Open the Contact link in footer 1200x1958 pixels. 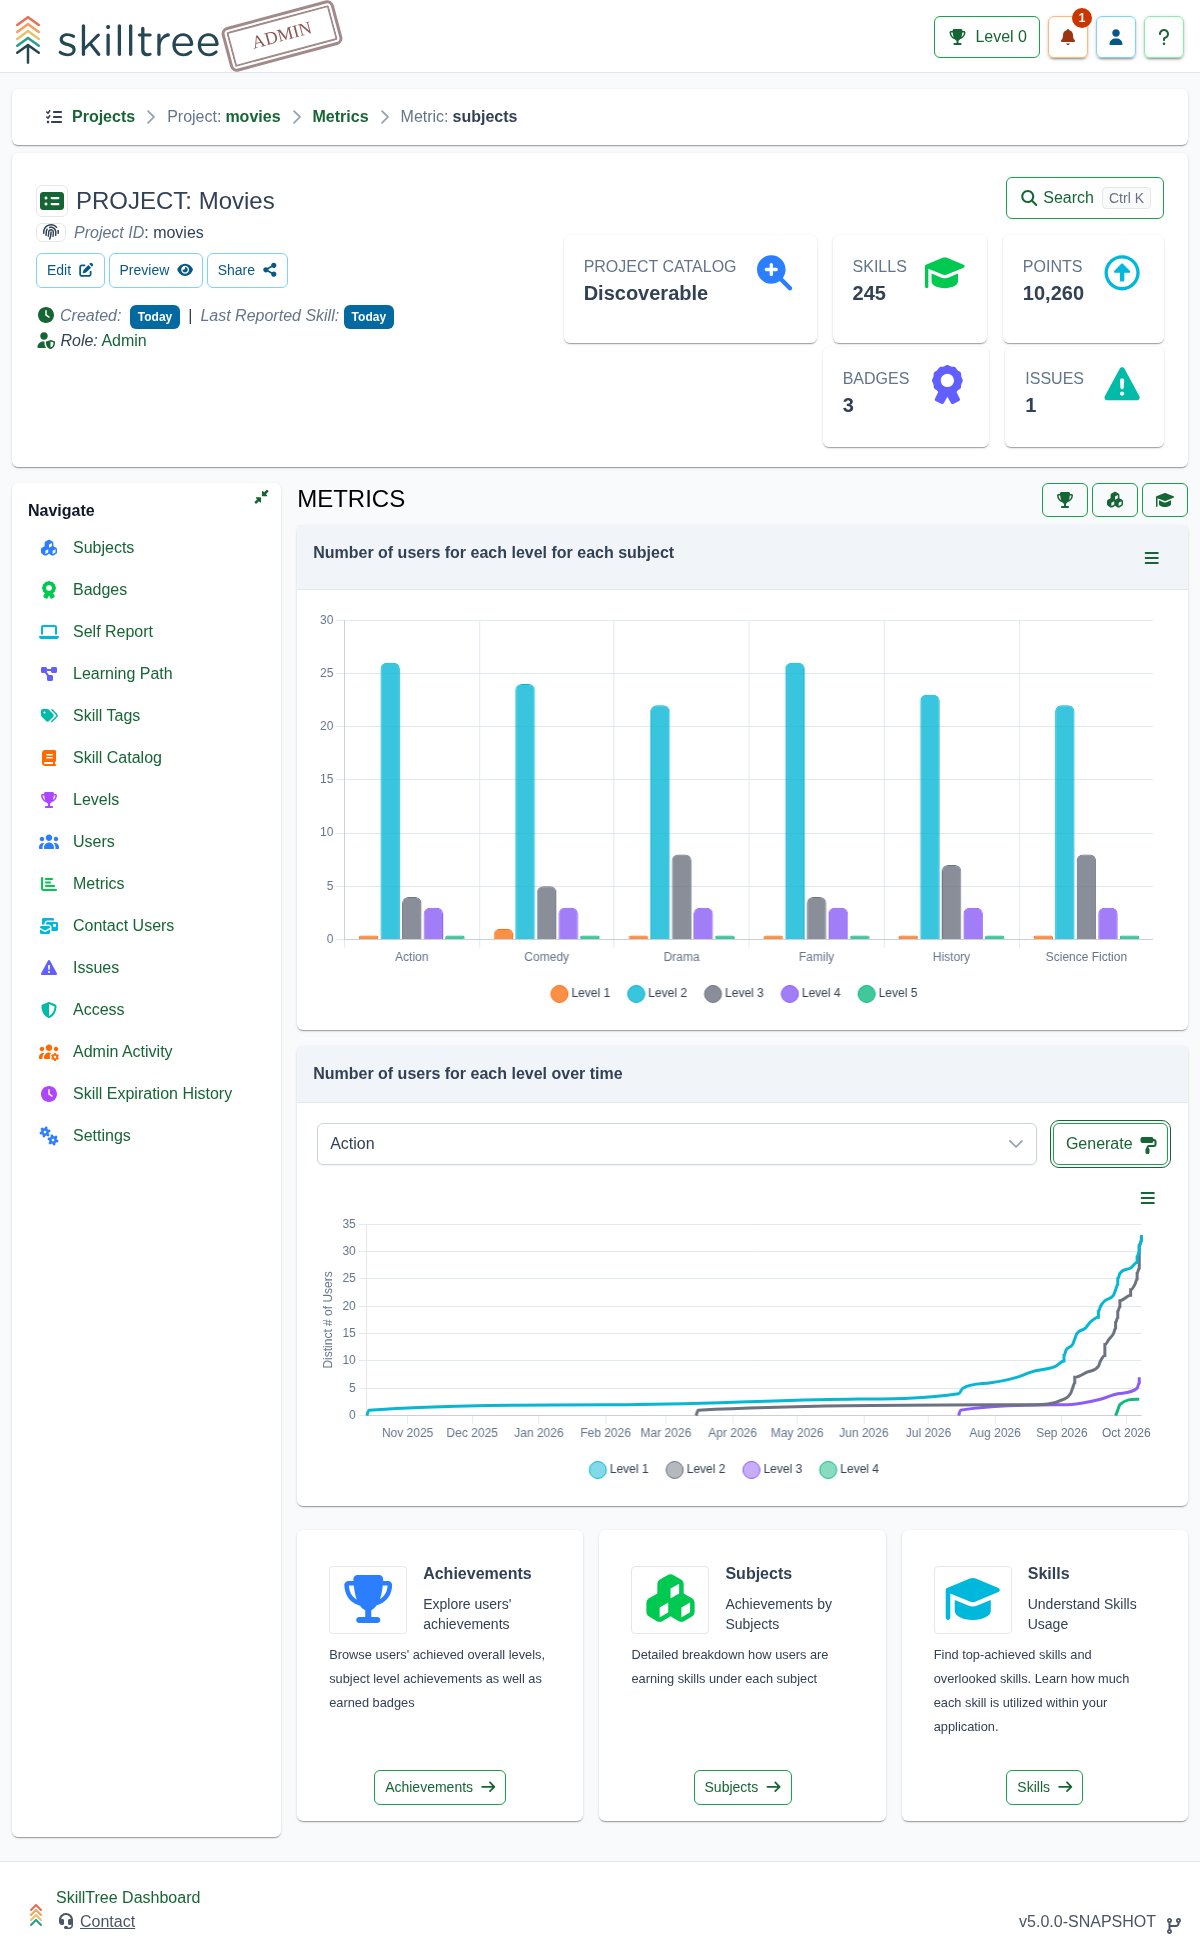coord(107,1921)
